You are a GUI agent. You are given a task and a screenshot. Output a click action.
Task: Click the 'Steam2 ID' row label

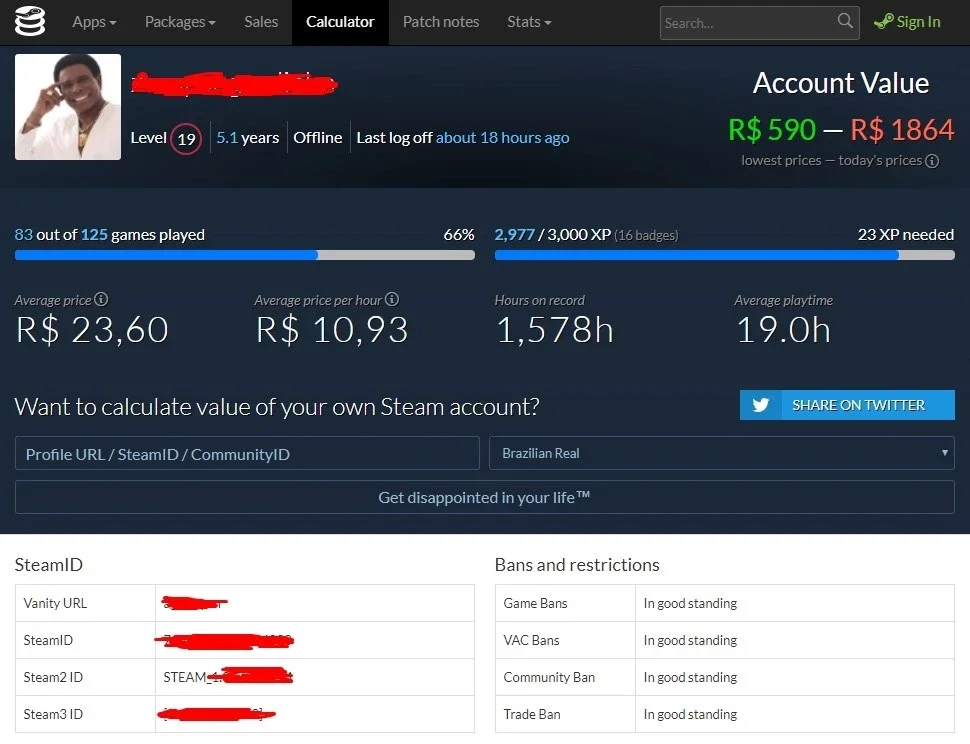click(53, 677)
